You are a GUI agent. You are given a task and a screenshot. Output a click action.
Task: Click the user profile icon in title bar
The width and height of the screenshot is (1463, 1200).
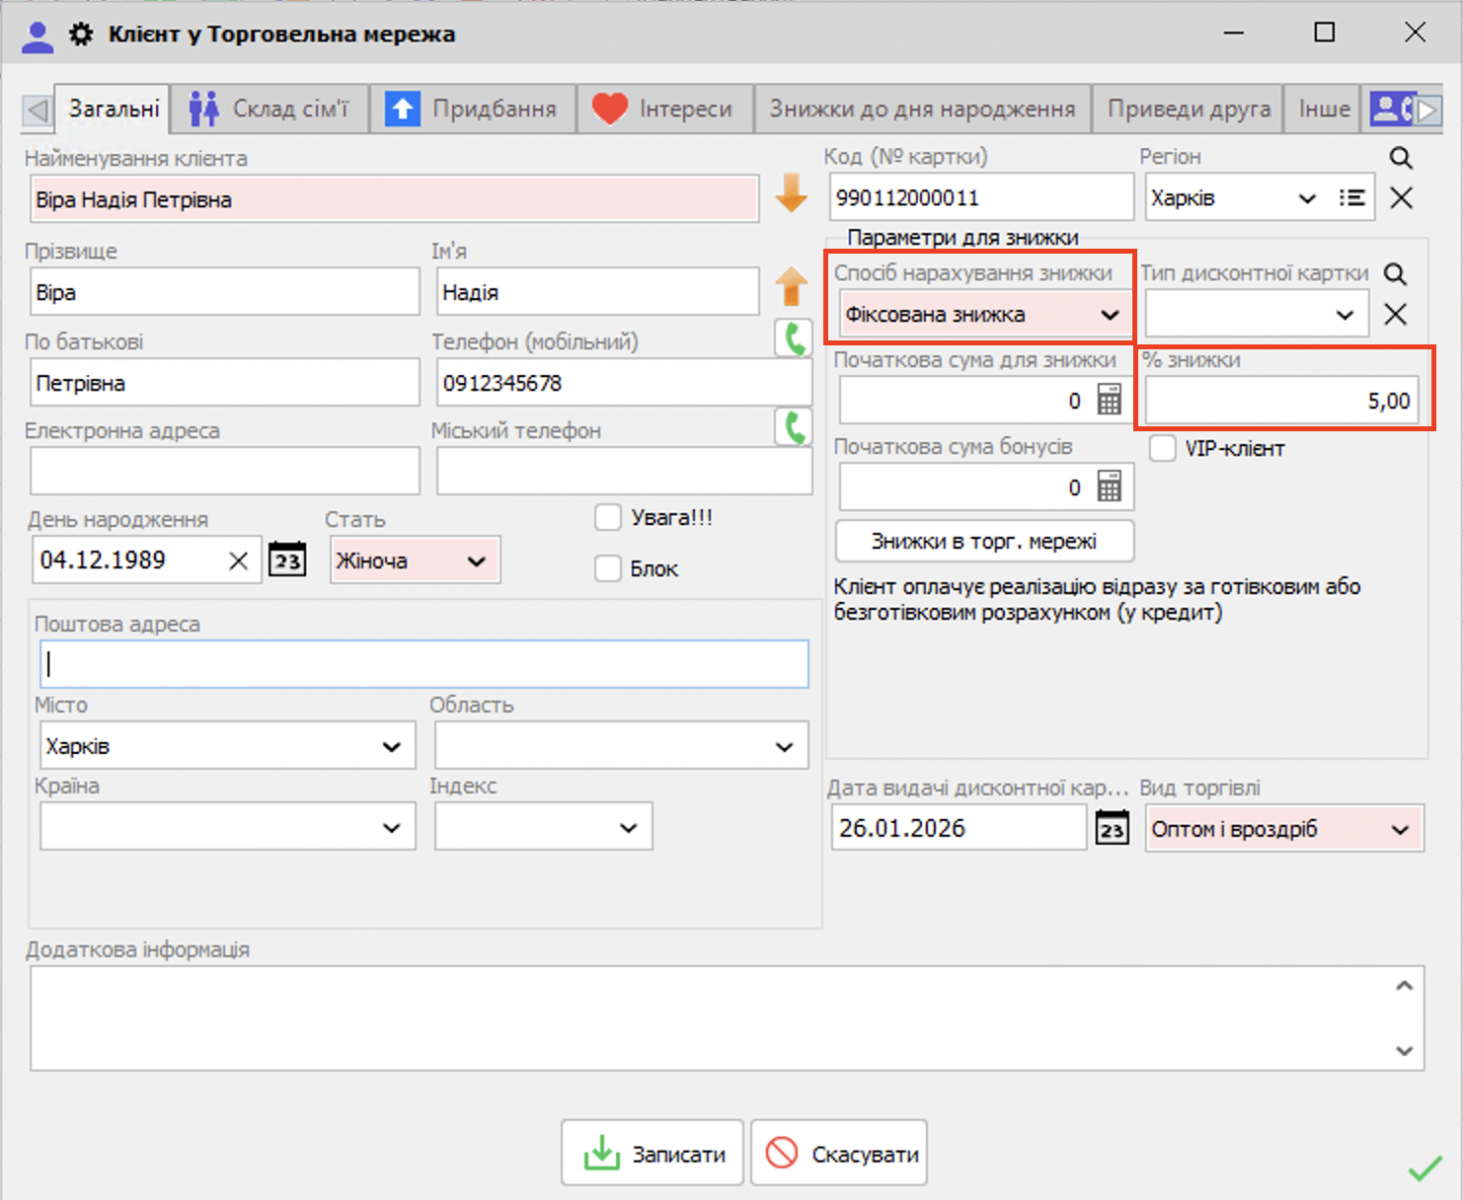point(37,36)
